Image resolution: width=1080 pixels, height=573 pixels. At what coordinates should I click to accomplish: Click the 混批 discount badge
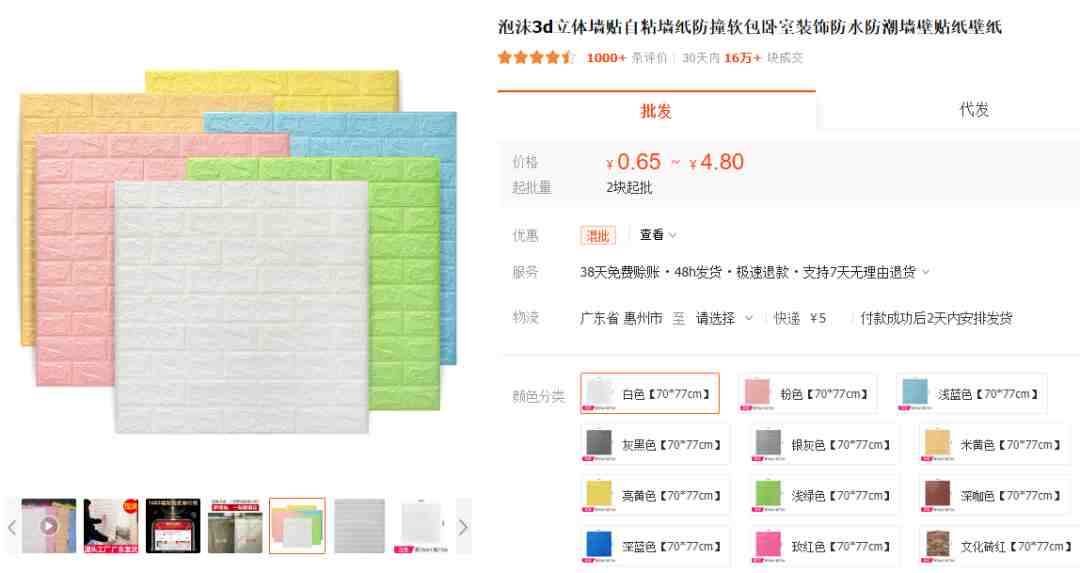597,236
